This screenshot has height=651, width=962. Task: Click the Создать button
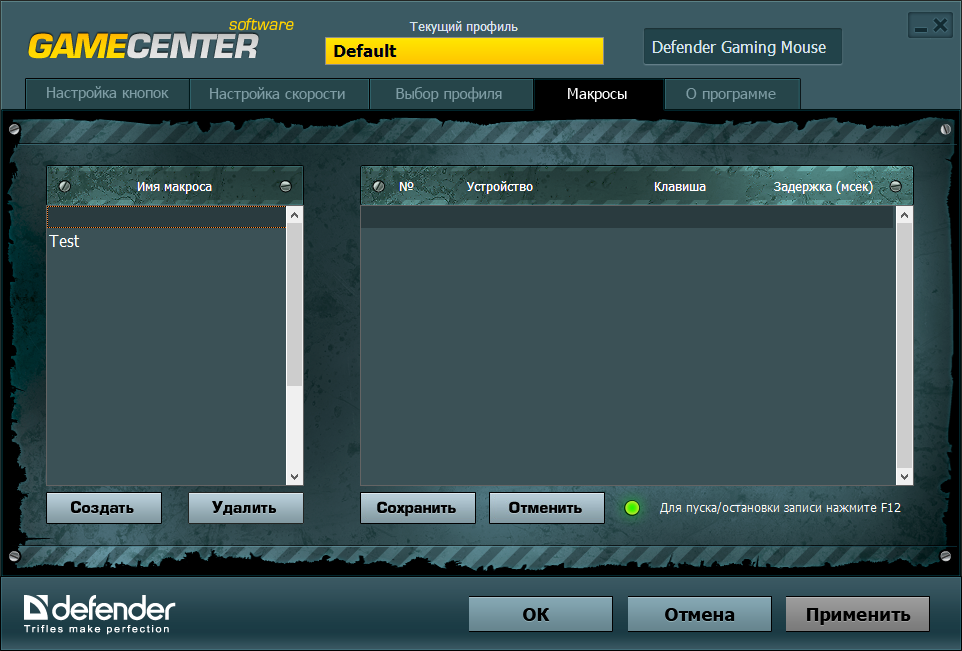(x=104, y=508)
